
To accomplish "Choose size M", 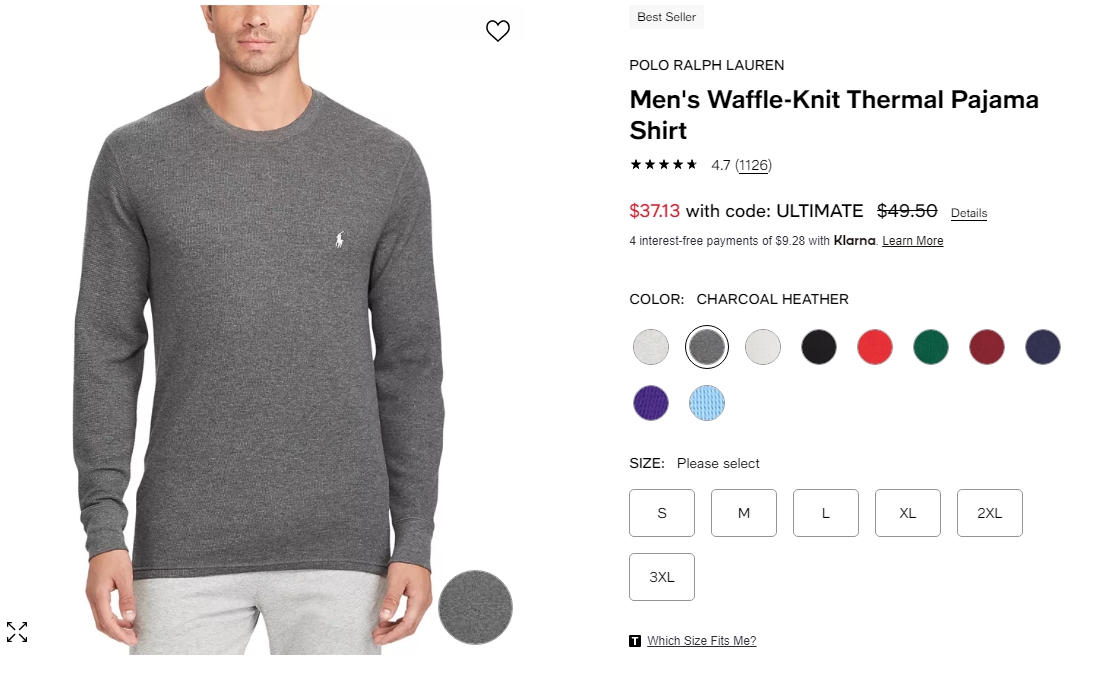I will pos(744,513).
